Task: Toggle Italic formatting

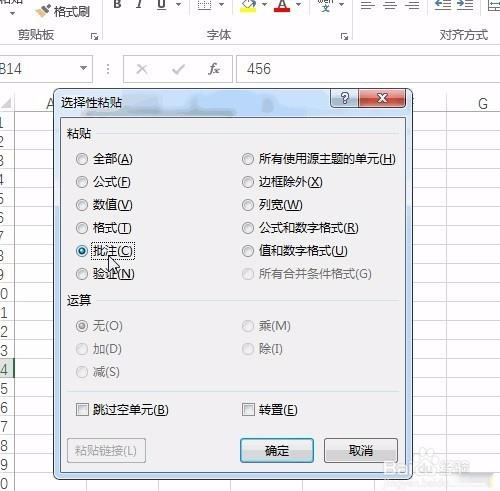Action: coord(139,5)
